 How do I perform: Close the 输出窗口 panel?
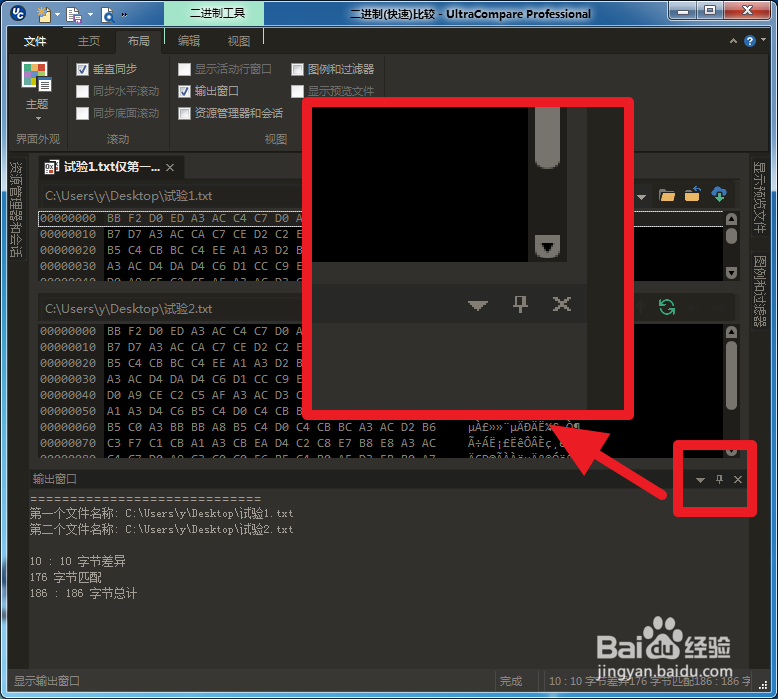coord(738,479)
